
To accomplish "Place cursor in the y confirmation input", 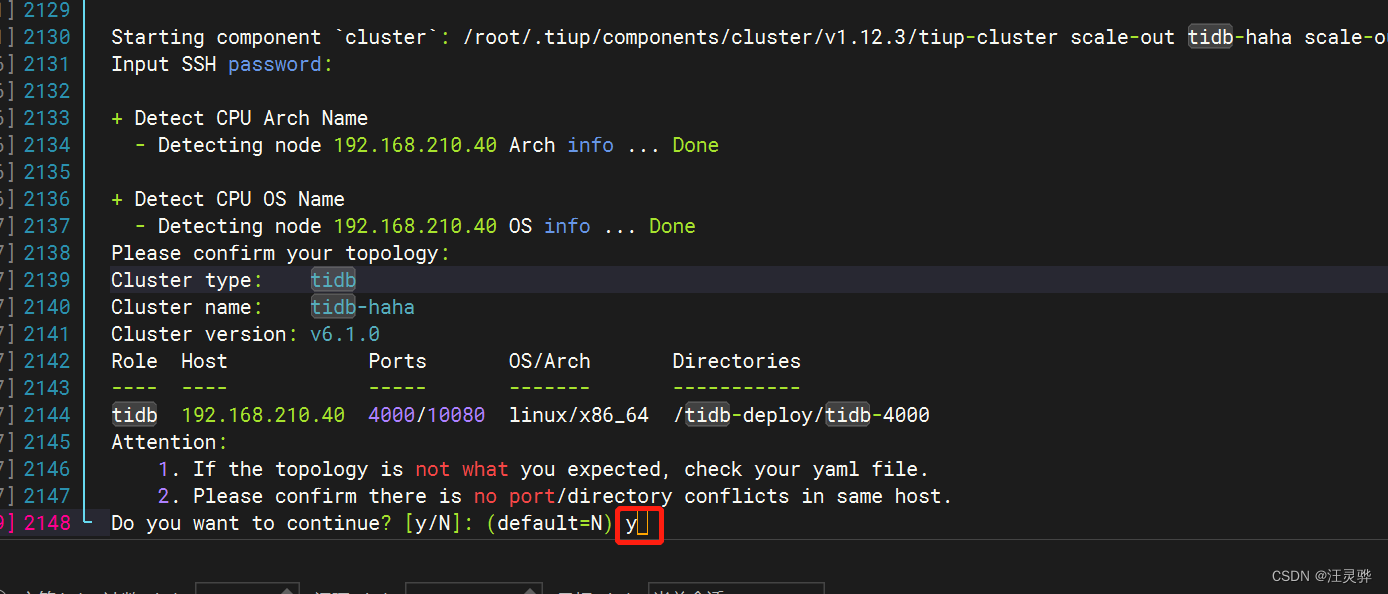I will point(638,523).
